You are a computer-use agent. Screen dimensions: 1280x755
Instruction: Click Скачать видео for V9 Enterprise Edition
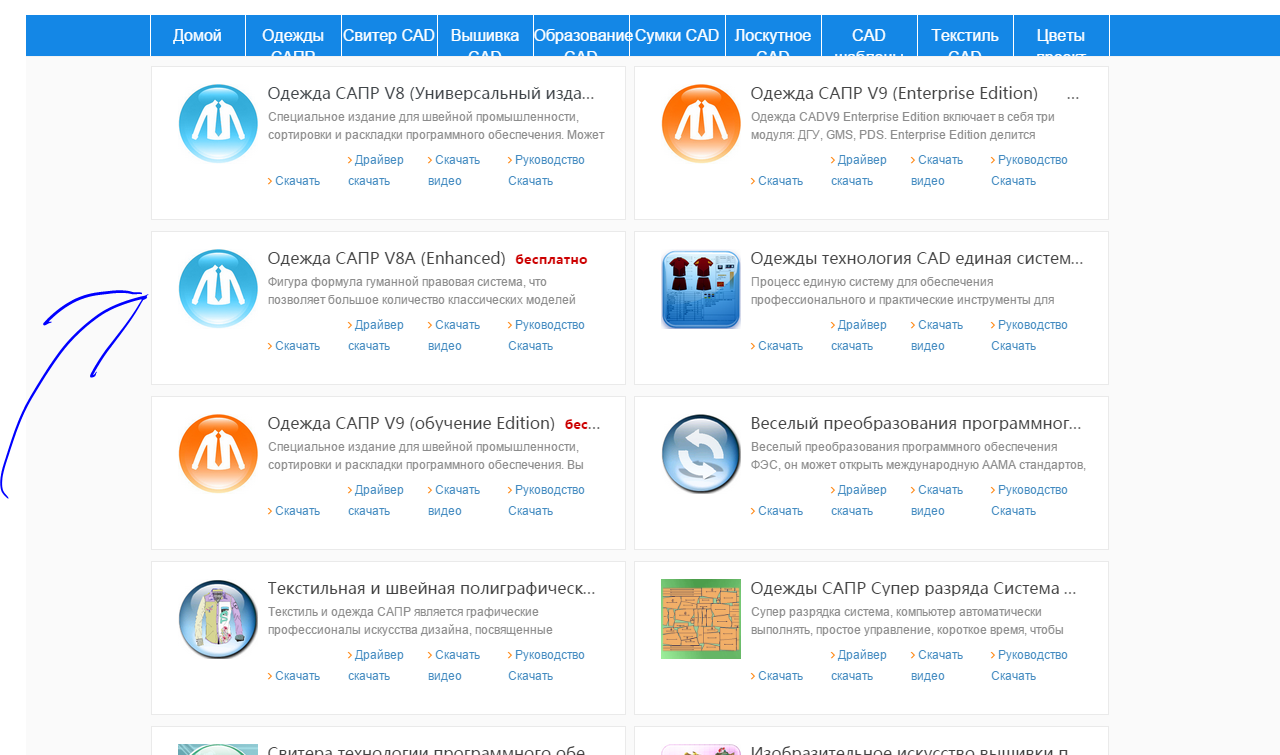tap(937, 170)
